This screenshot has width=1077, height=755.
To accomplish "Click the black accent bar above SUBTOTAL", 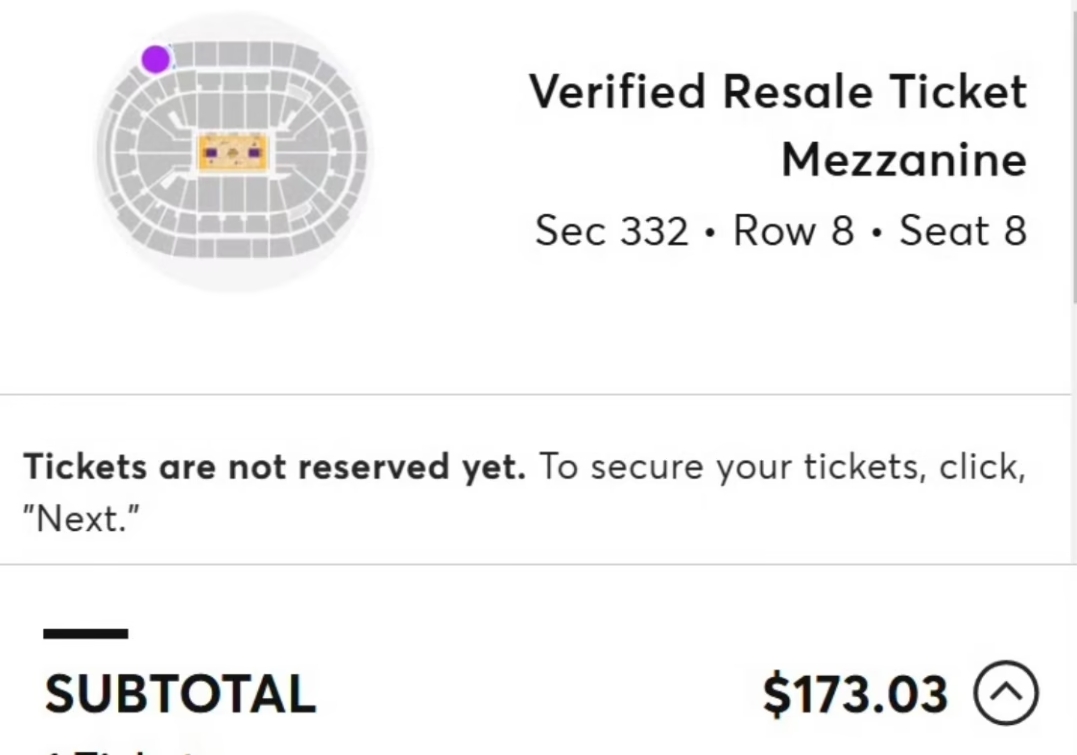I will click(85, 633).
